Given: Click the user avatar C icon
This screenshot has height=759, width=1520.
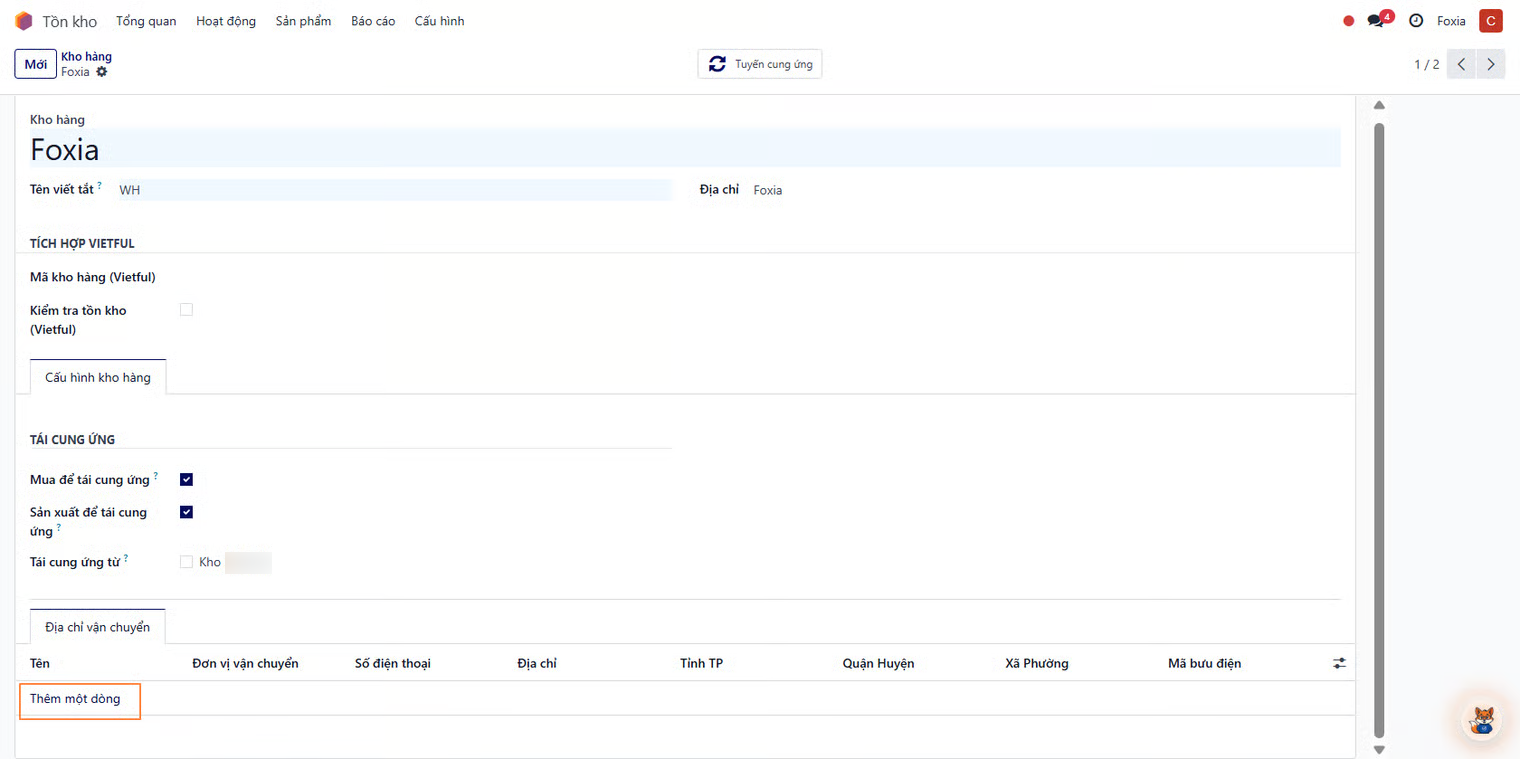Looking at the screenshot, I should tap(1490, 21).
